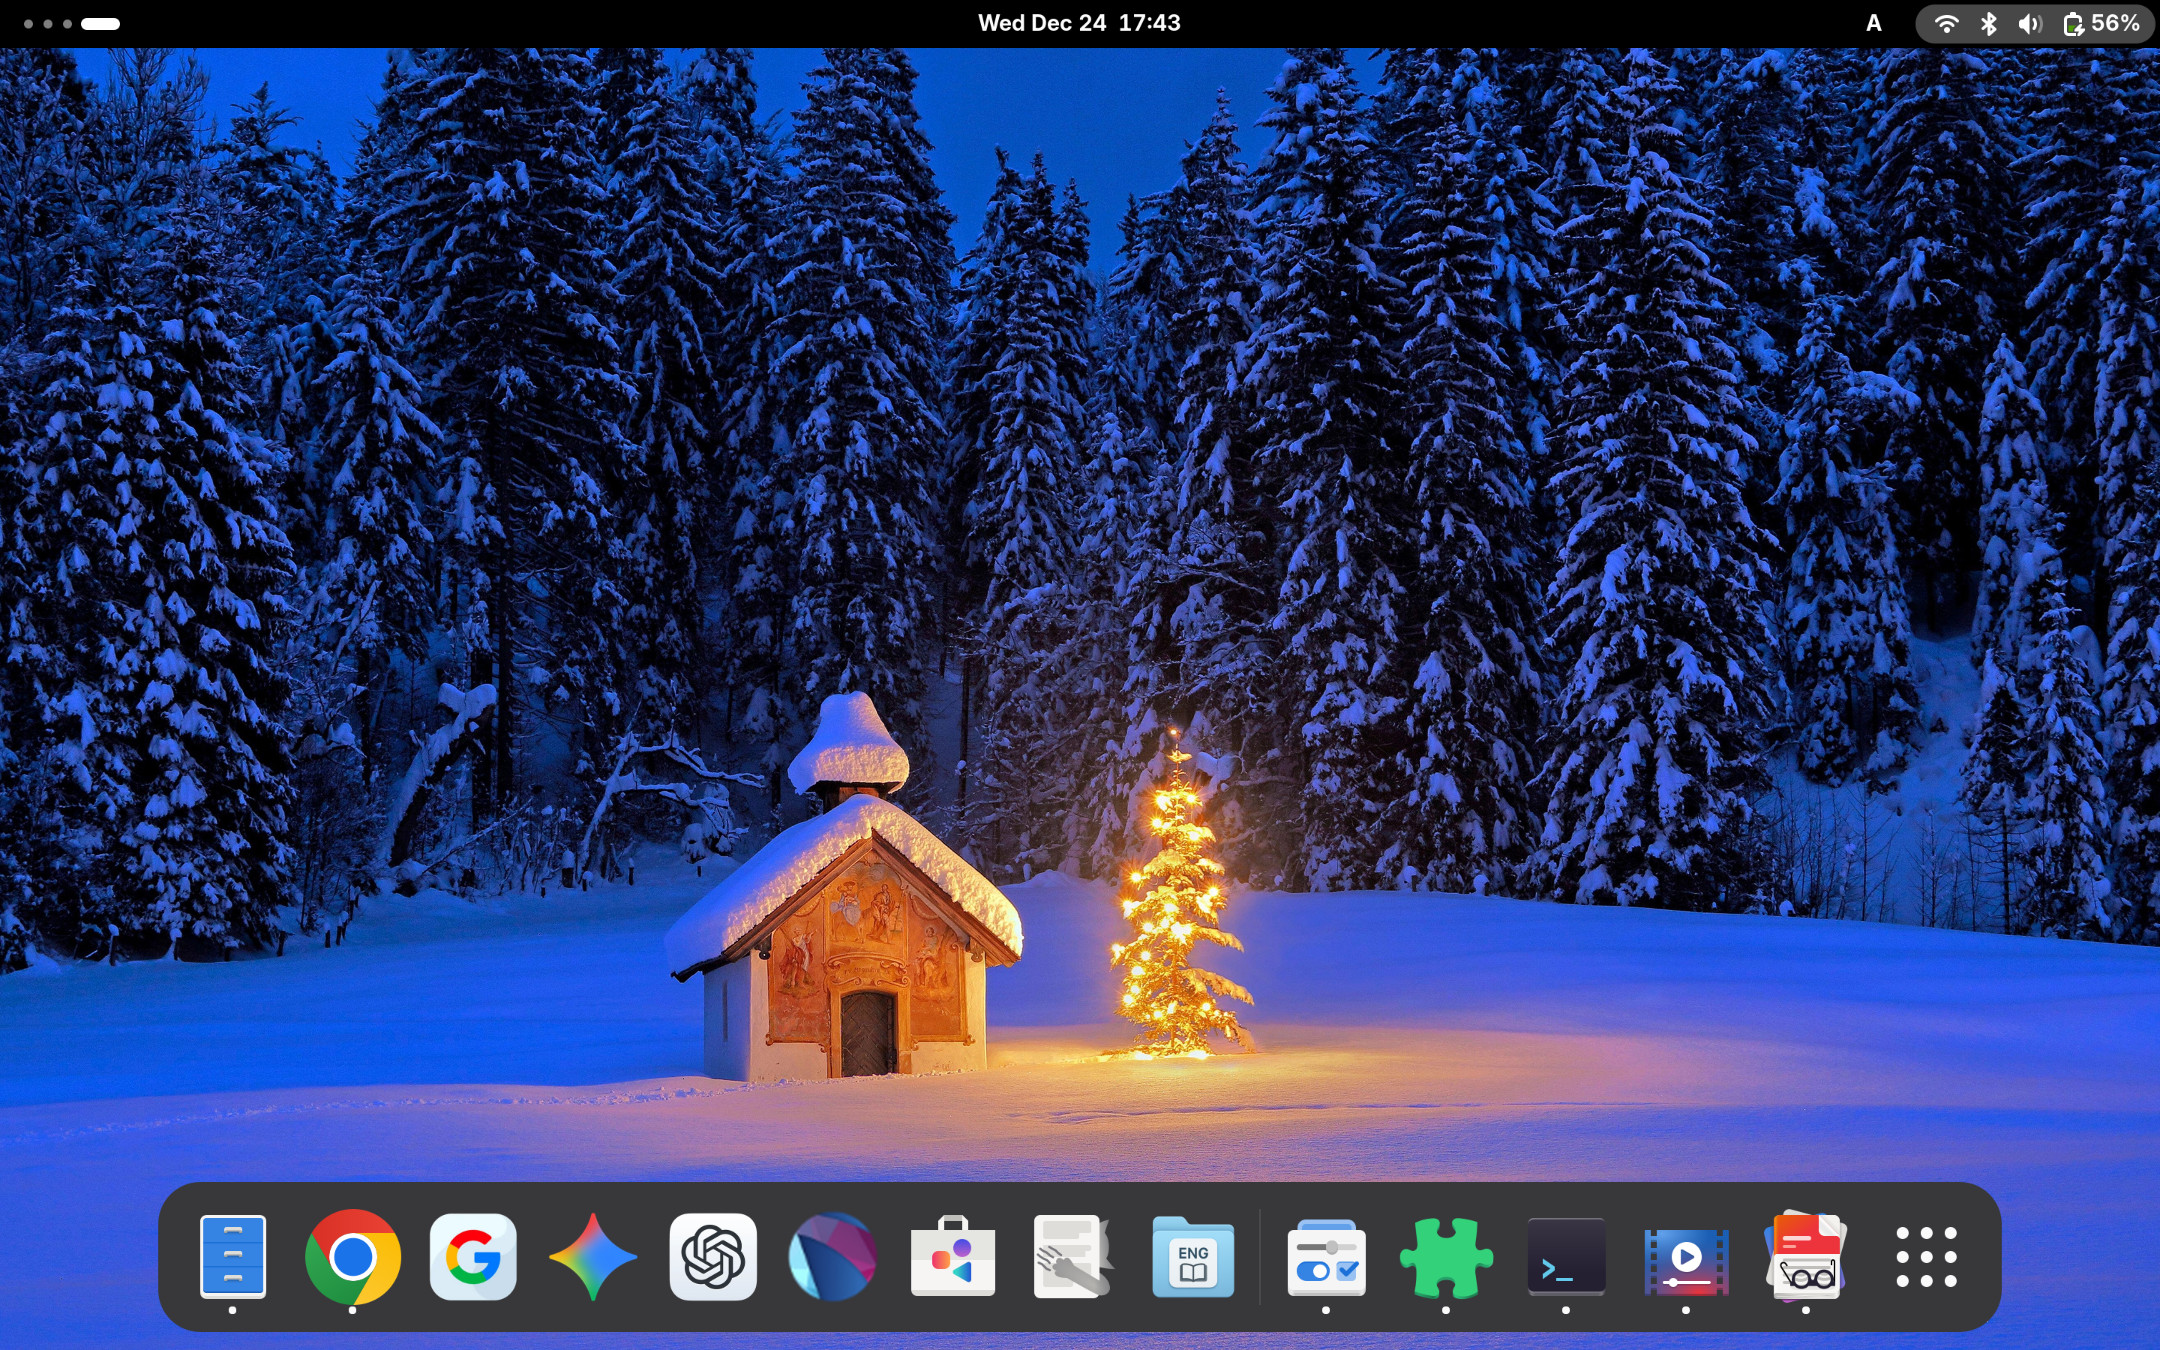Open the round blue-purple polygon app icon

pyautogui.click(x=833, y=1256)
